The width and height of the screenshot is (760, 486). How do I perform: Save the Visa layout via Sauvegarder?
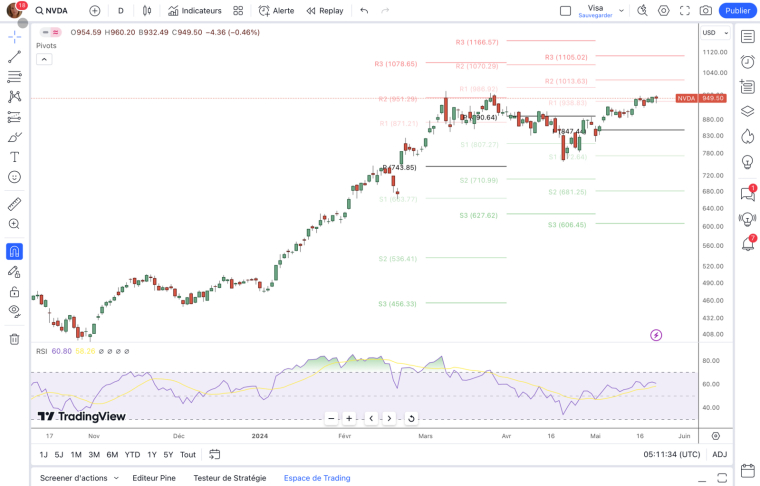click(595, 16)
